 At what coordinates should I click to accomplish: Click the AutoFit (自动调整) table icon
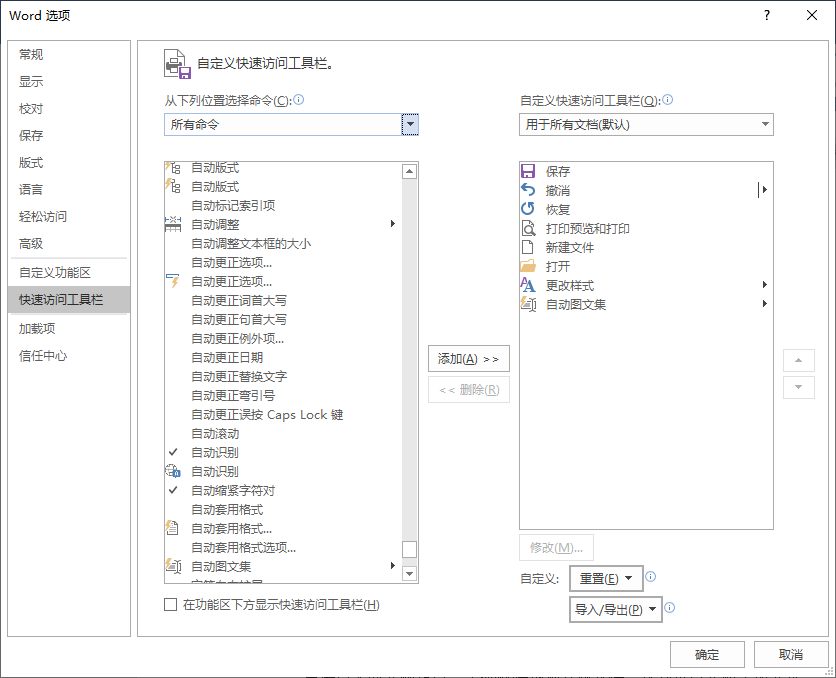[173, 224]
